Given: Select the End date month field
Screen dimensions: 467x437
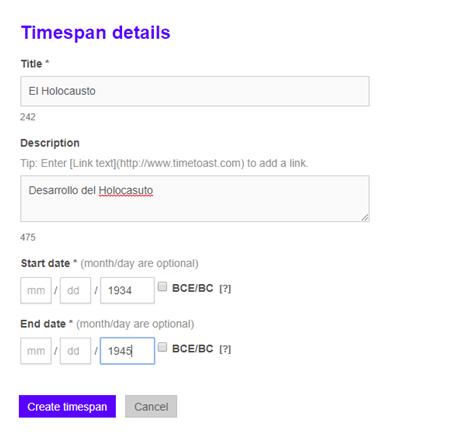Looking at the screenshot, I should point(36,351).
